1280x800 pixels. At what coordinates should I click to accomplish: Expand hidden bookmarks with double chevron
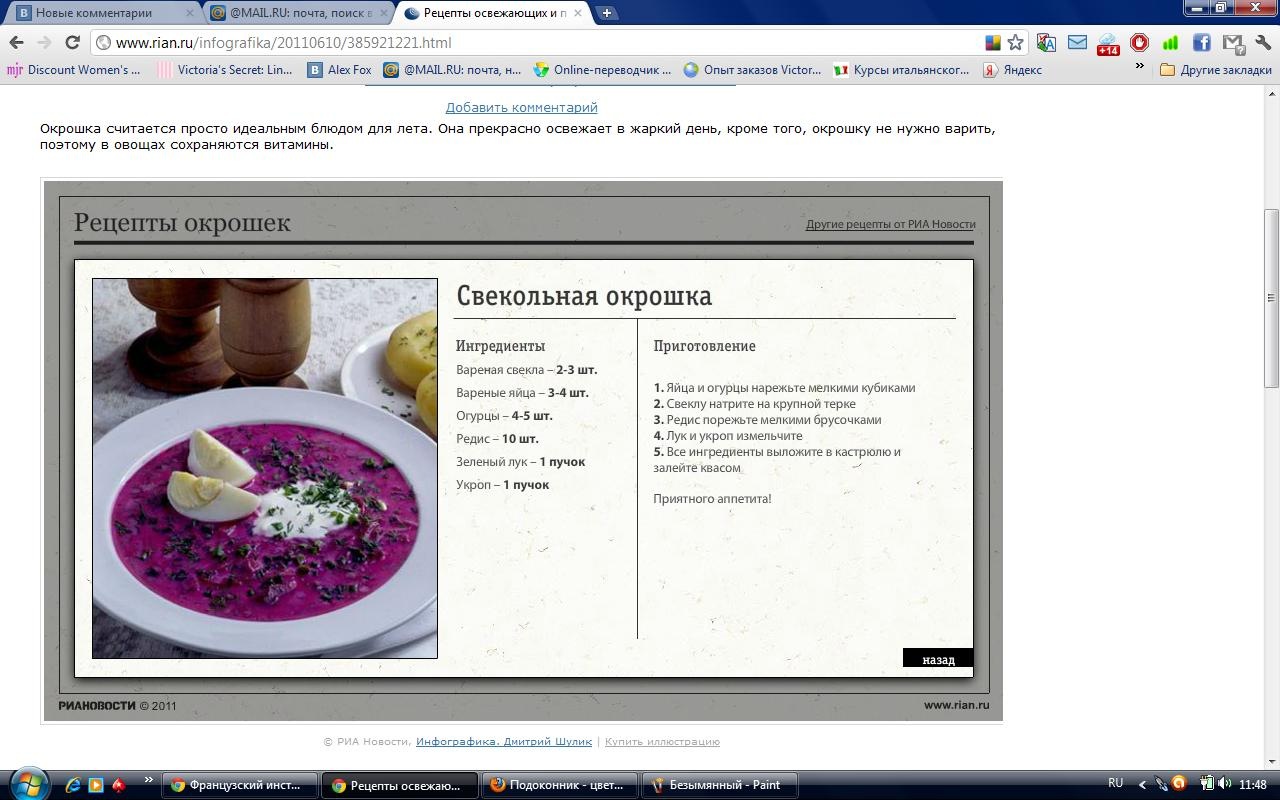click(x=1139, y=67)
